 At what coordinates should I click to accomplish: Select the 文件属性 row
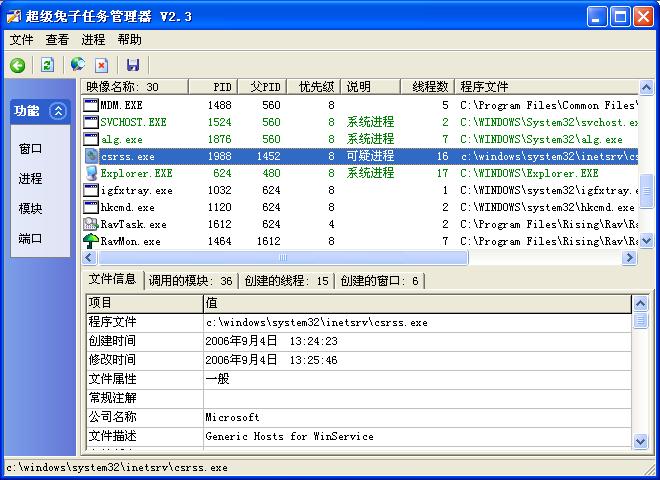pyautogui.click(x=359, y=379)
